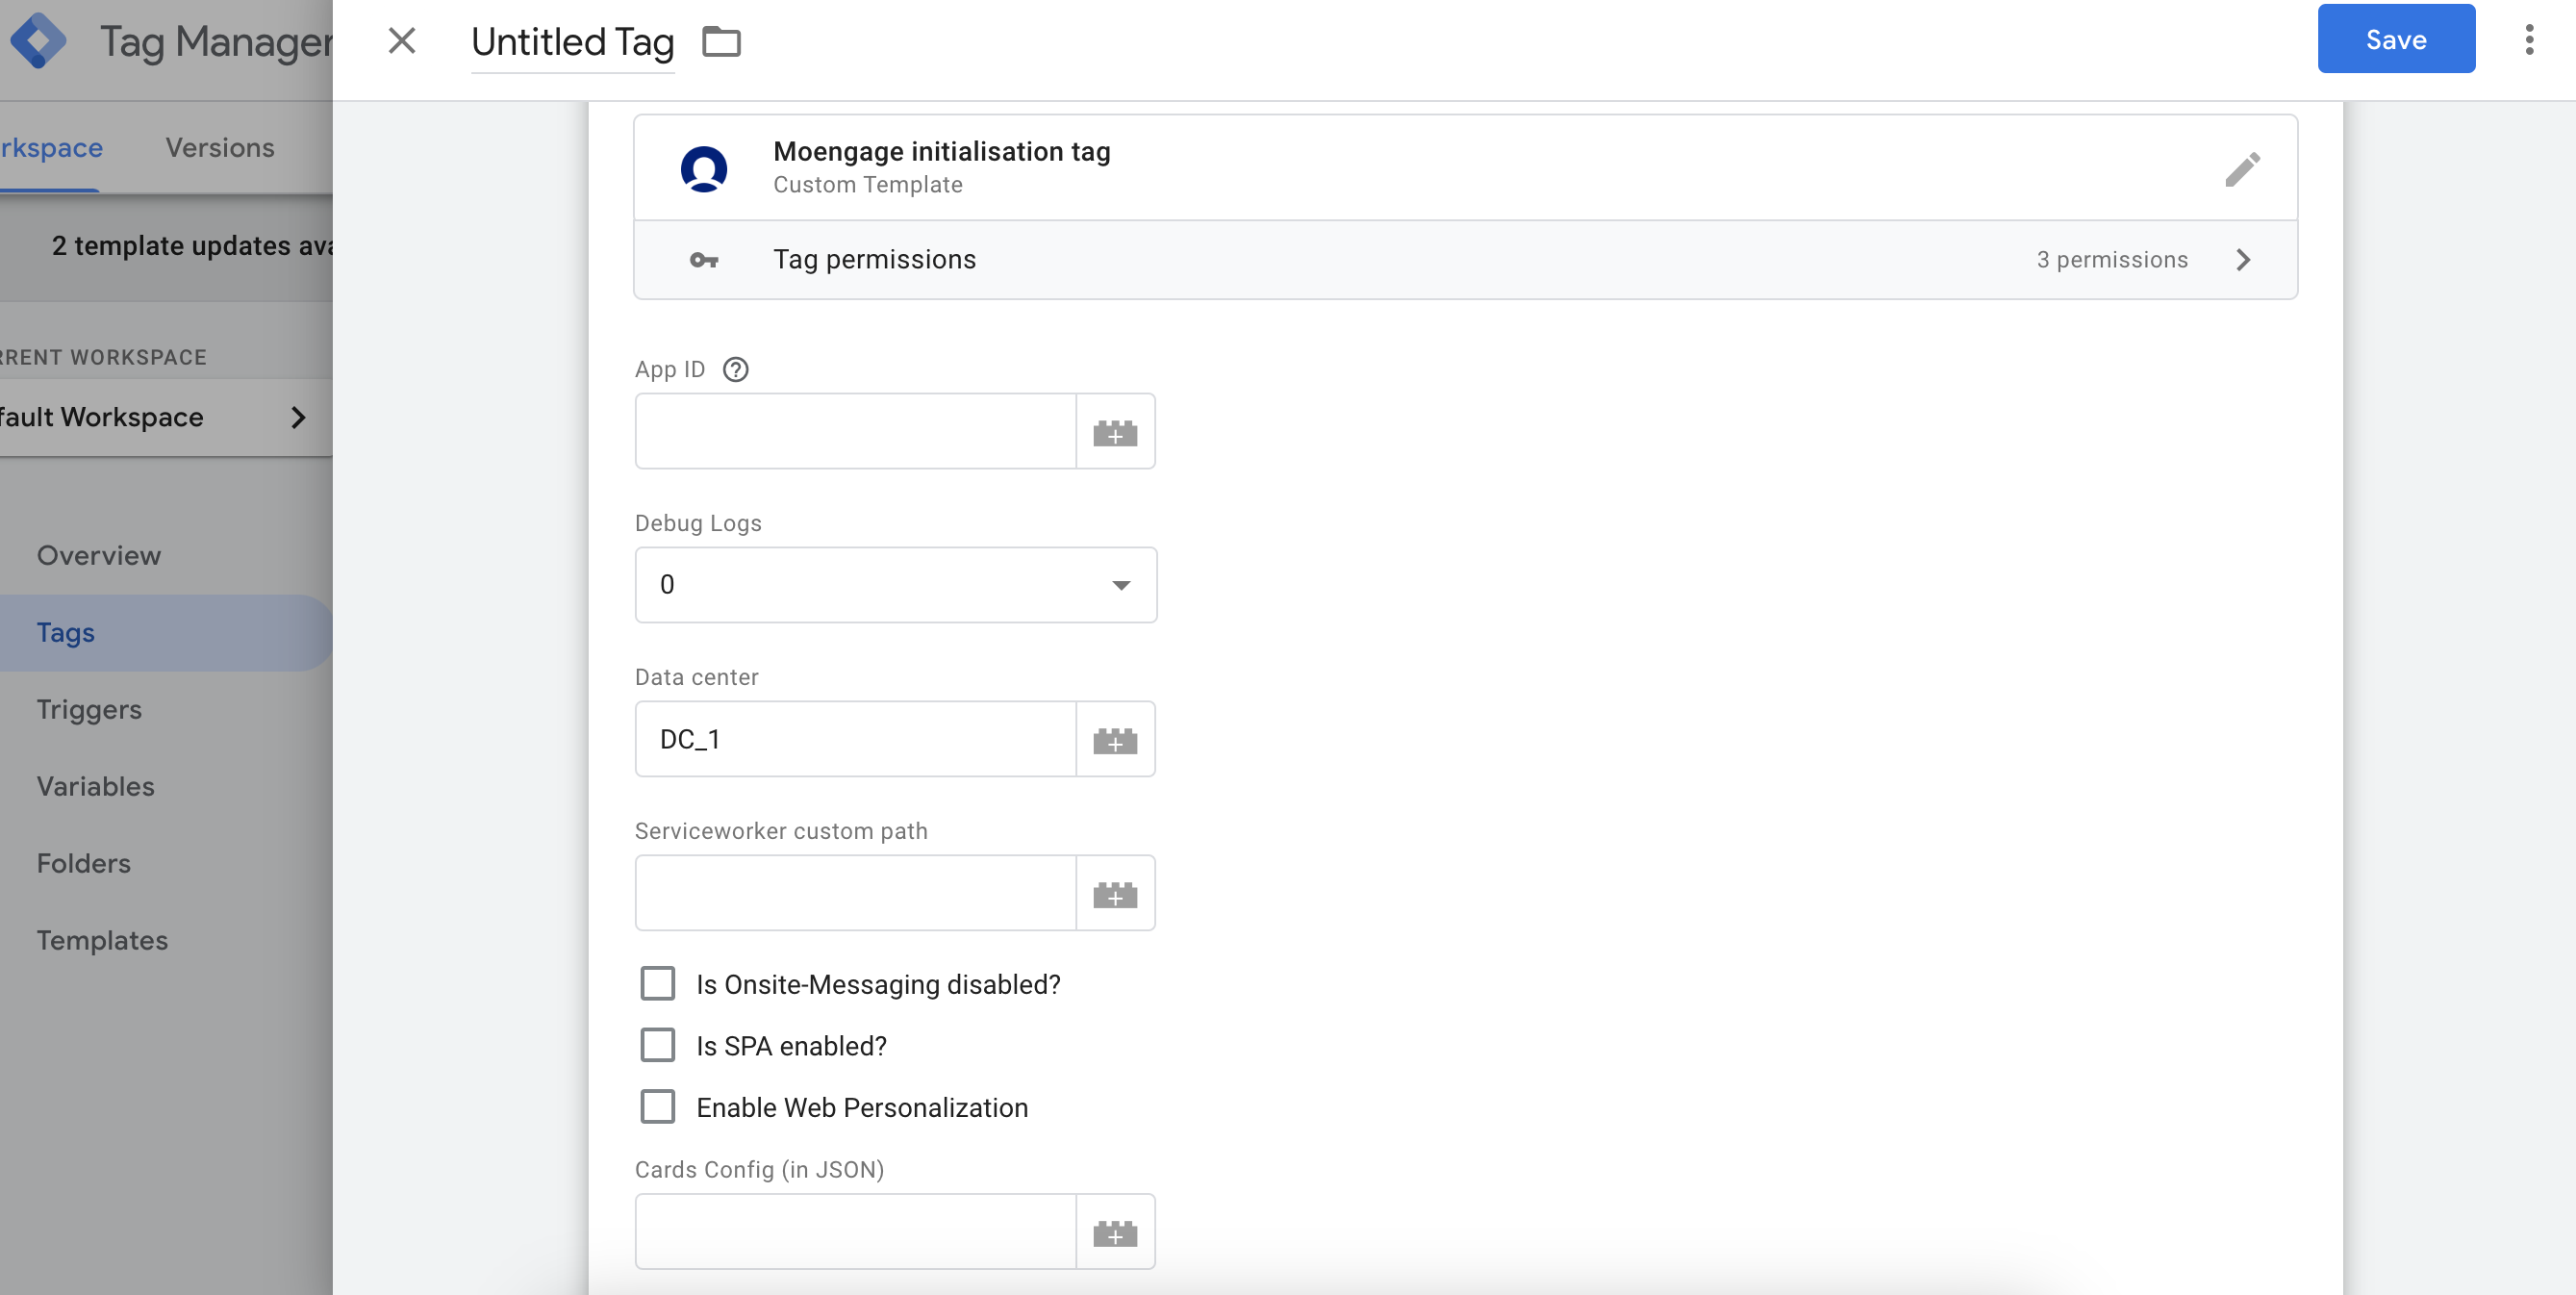Open the three-dot overflow menu
2576x1295 pixels.
[x=2529, y=39]
